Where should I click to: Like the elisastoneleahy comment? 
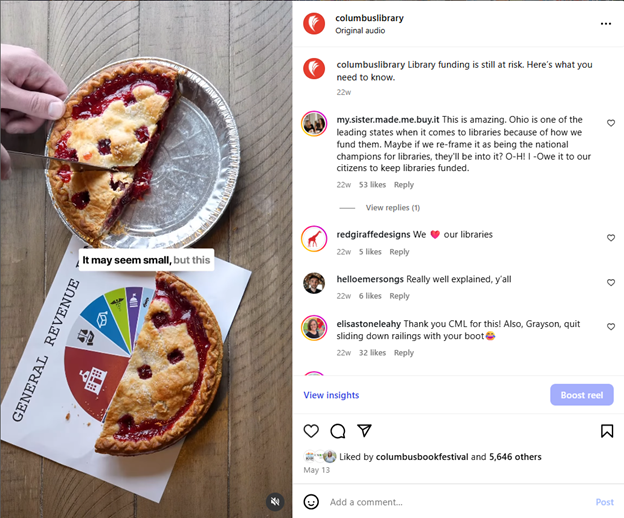point(611,327)
